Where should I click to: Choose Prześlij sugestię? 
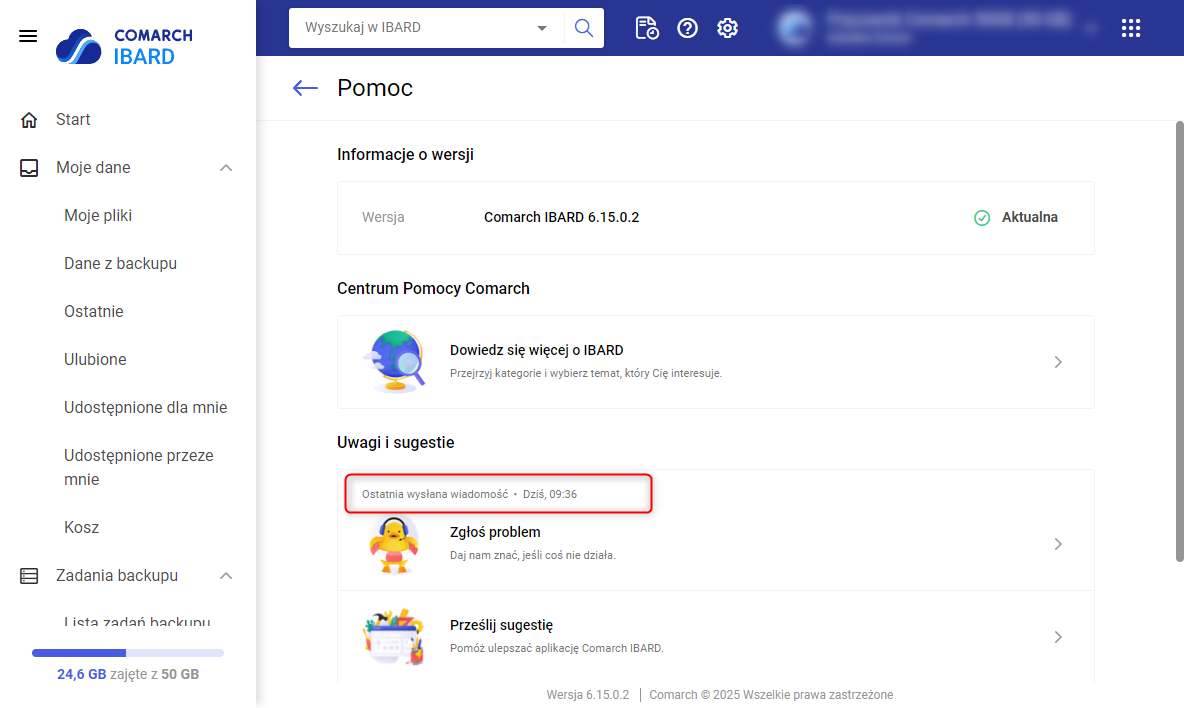pyautogui.click(x=715, y=637)
